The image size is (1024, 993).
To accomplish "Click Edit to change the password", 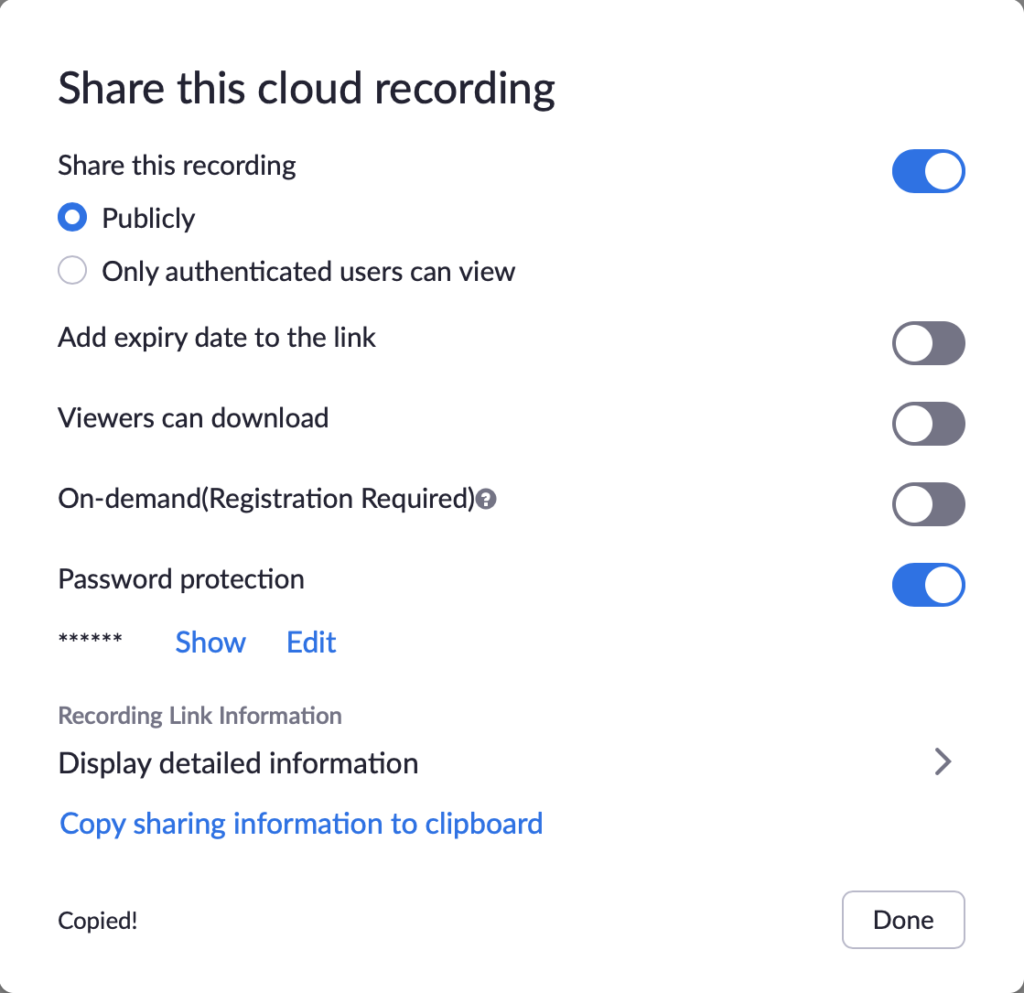I will [311, 642].
